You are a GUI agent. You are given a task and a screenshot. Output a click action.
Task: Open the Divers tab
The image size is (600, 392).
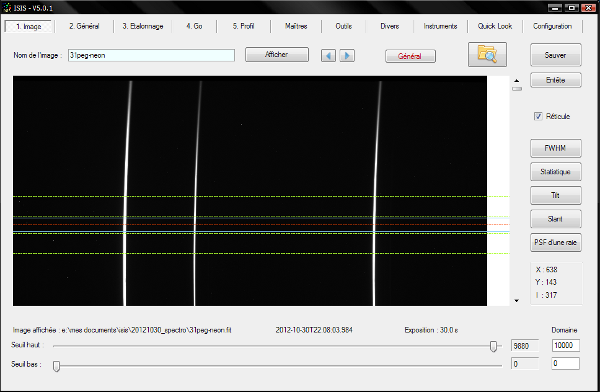click(x=390, y=26)
